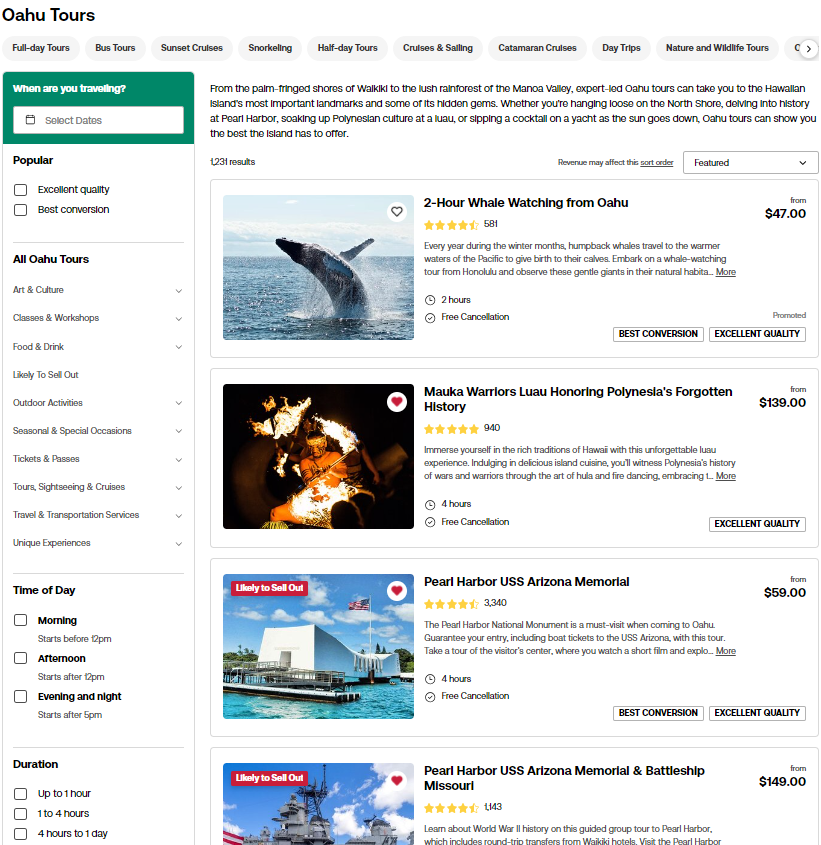Viewport: 821px width, 845px height.
Task: Check Evening and night option
Action: tap(20, 696)
